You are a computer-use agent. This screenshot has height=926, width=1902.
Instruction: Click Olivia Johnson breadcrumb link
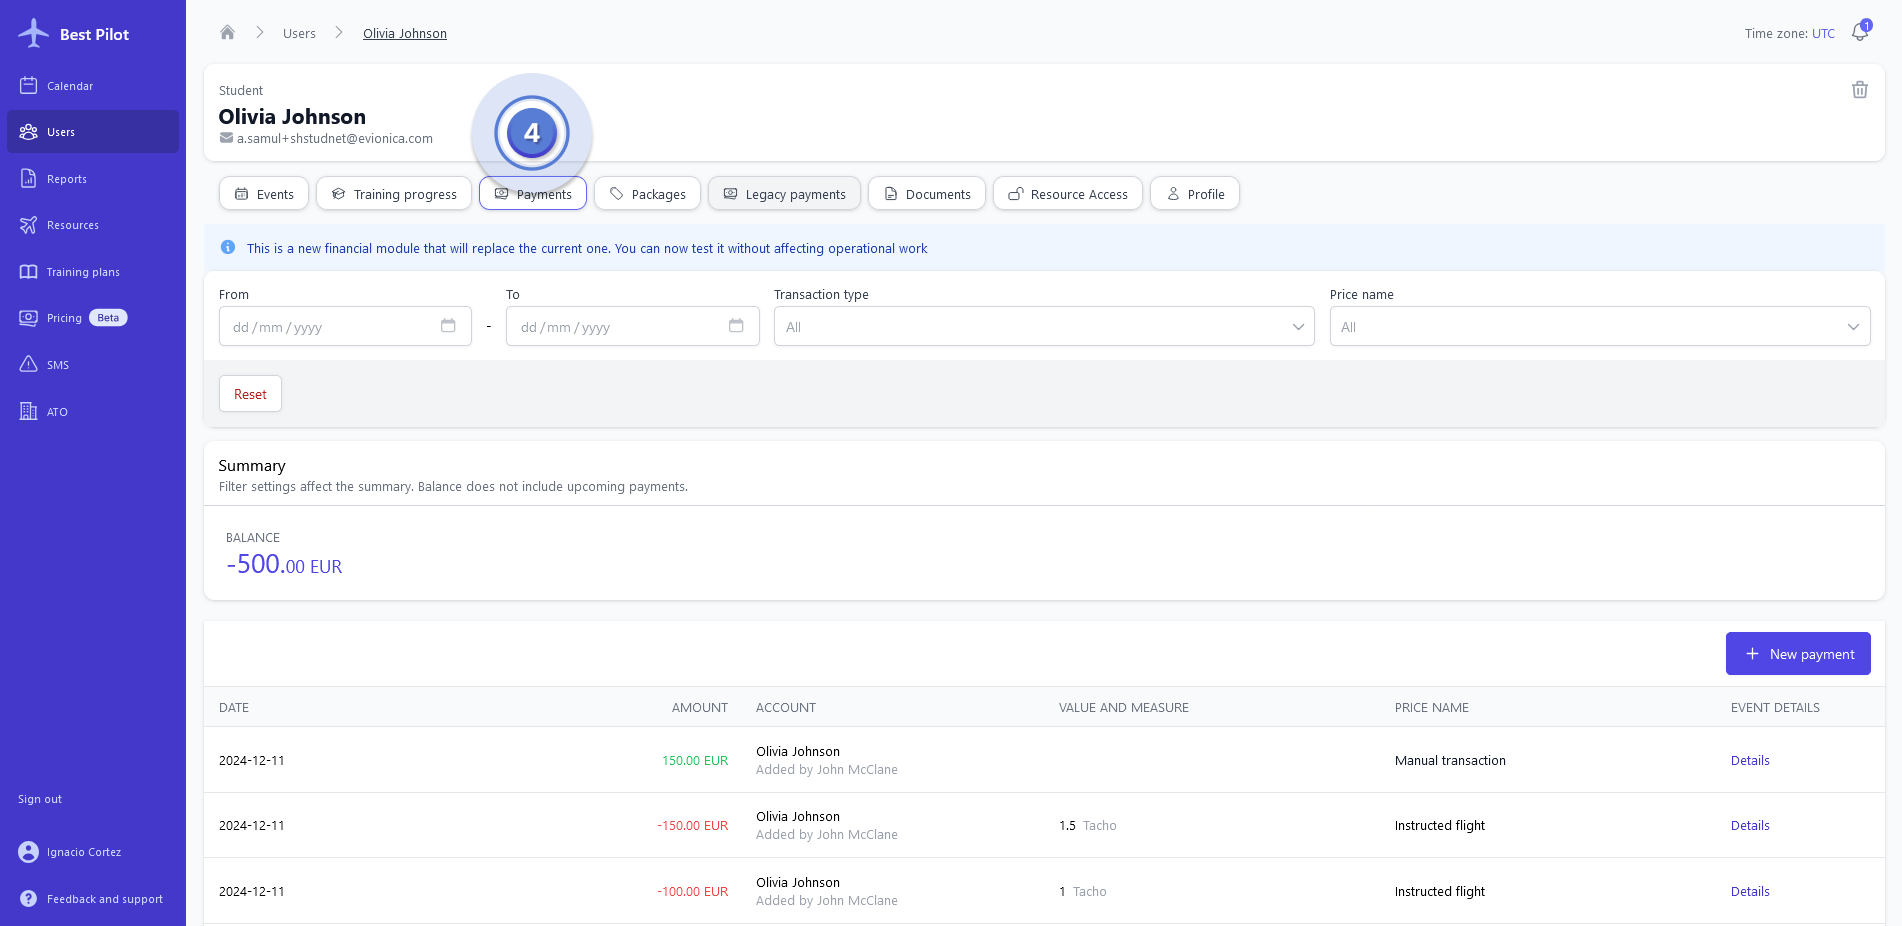tap(405, 33)
